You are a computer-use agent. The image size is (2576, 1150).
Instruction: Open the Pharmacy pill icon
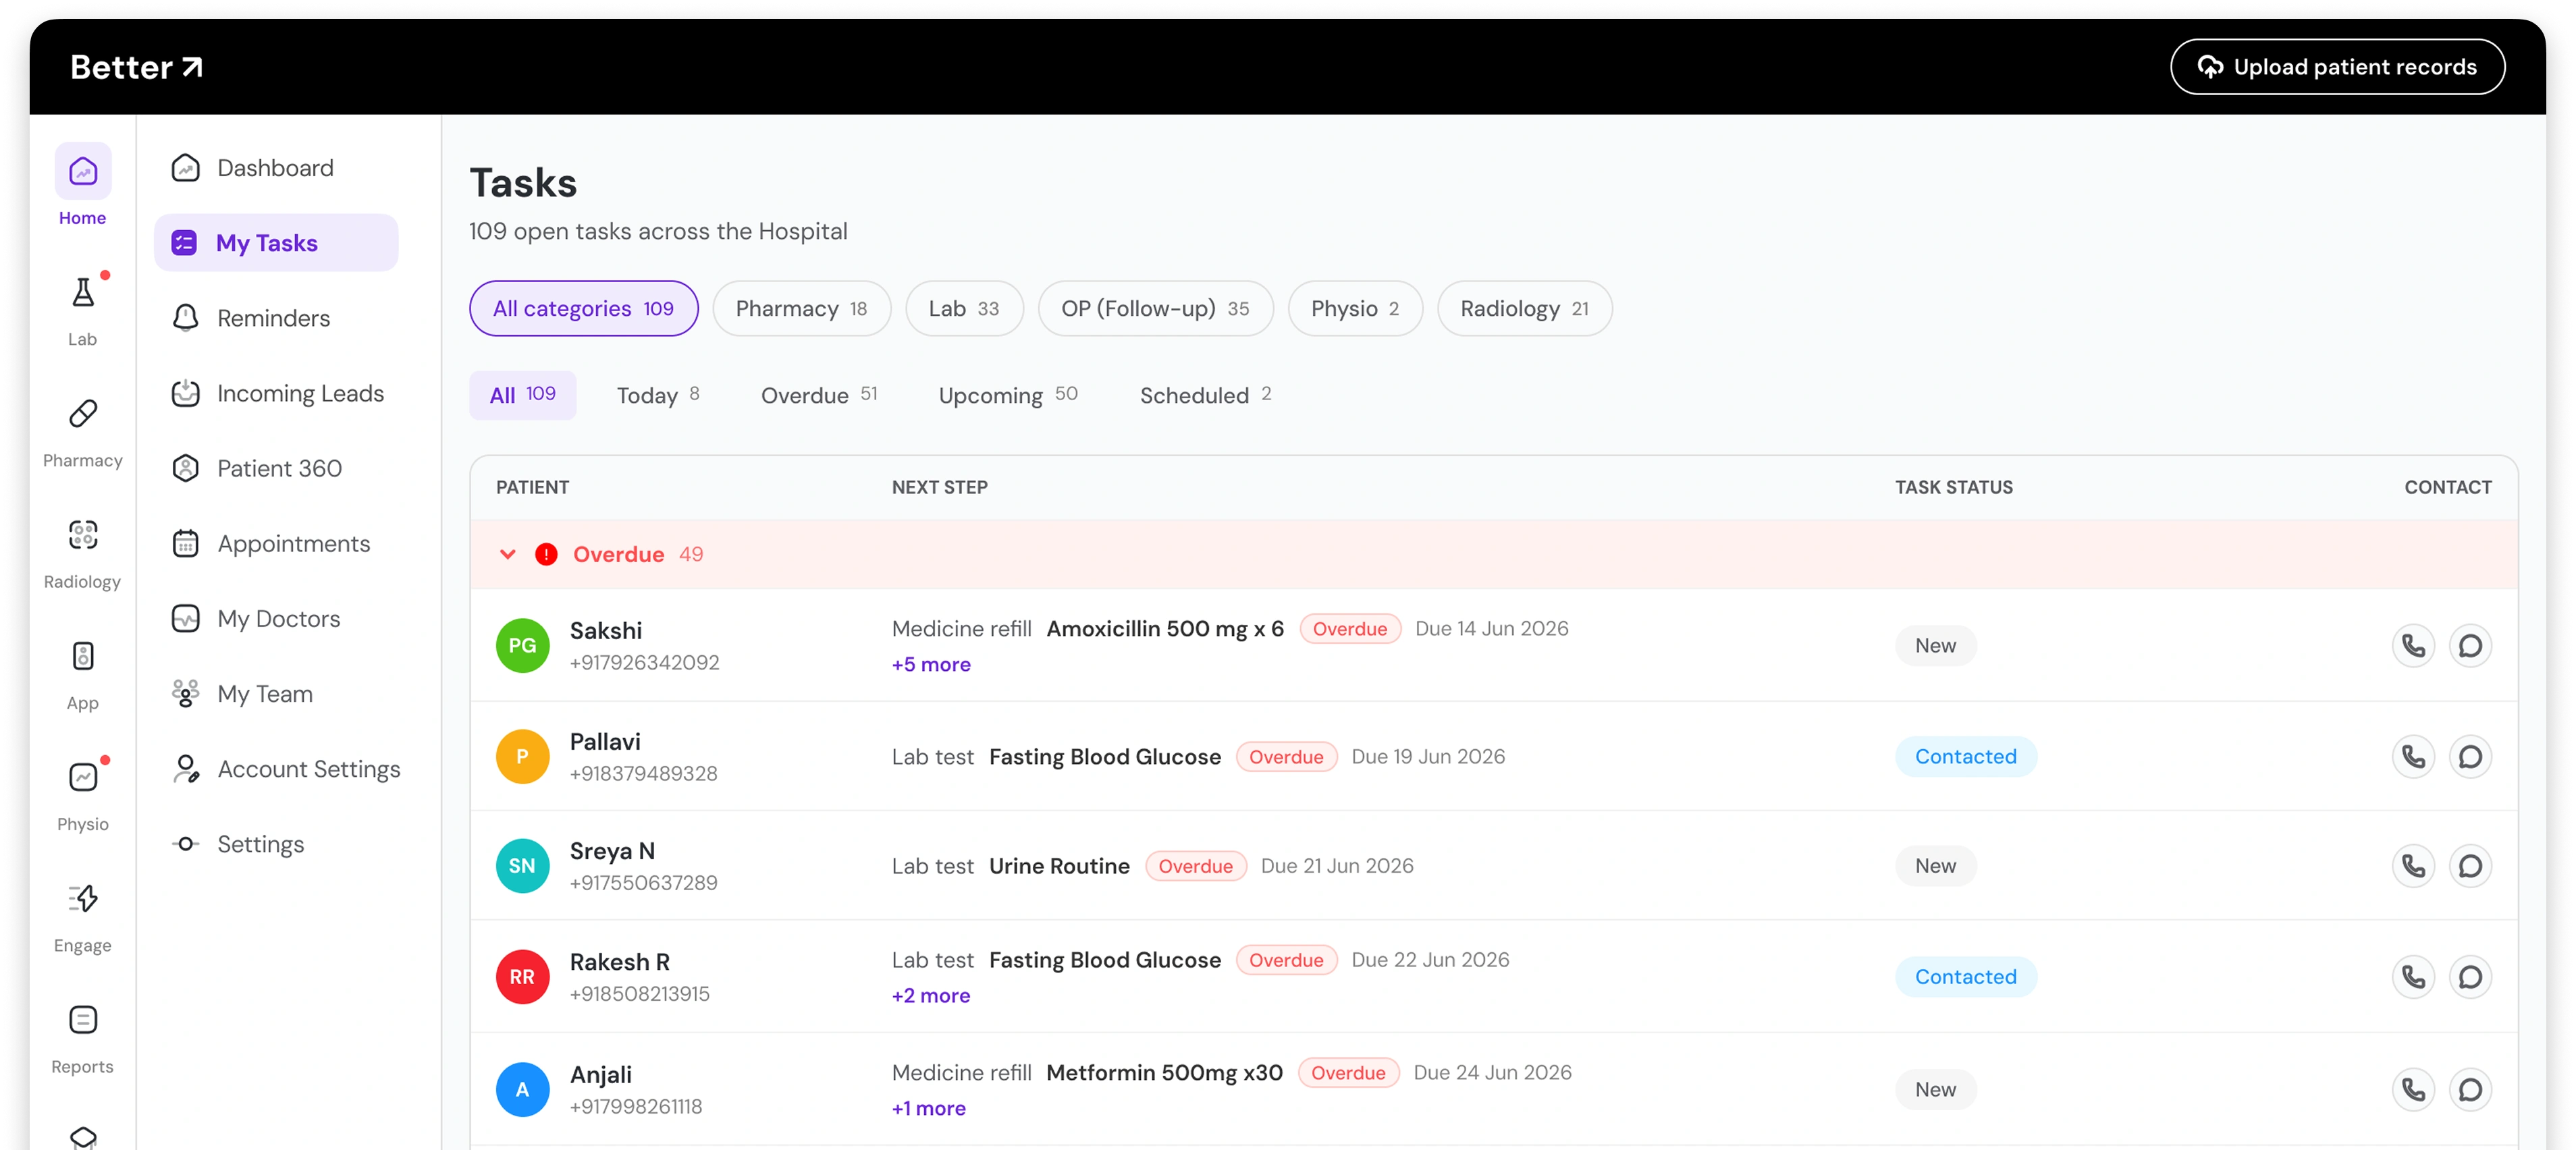pos(83,413)
